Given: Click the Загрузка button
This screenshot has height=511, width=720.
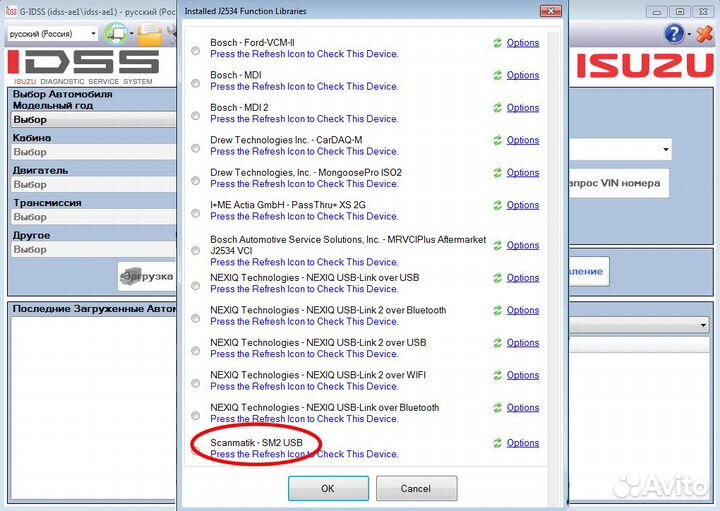Looking at the screenshot, I should 146,276.
